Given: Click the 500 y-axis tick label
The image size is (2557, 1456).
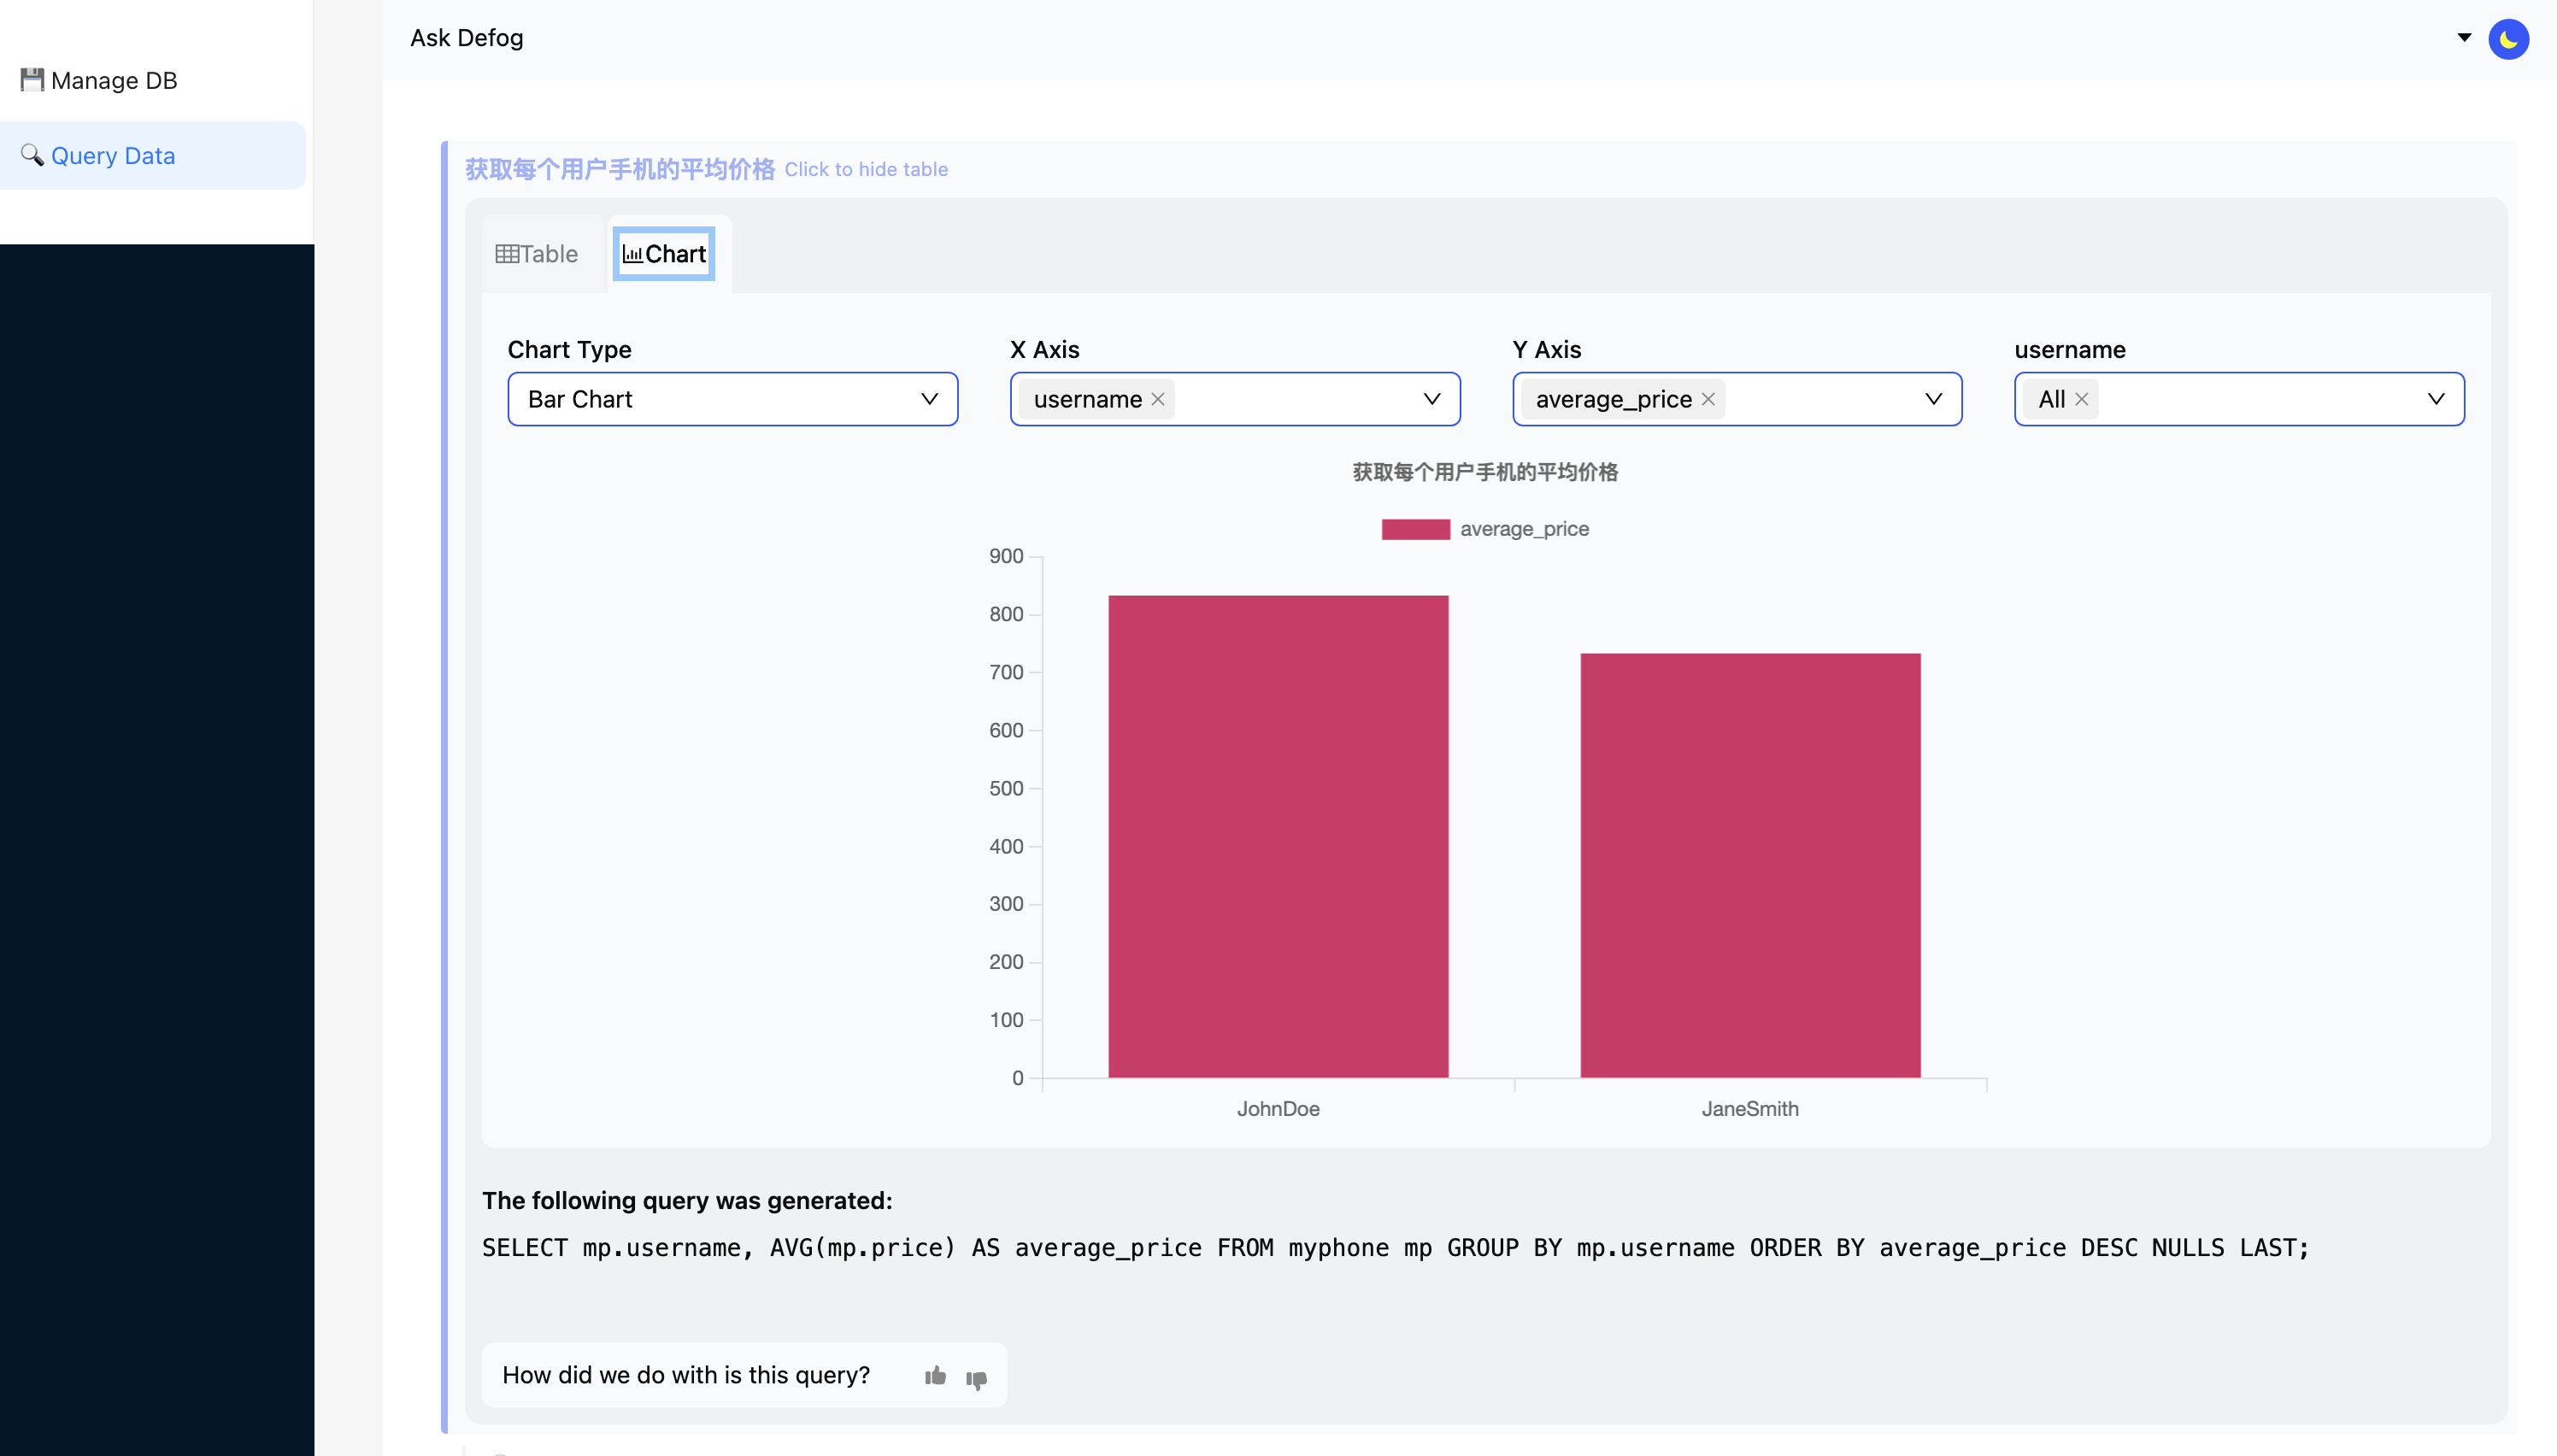Looking at the screenshot, I should tap(1006, 788).
